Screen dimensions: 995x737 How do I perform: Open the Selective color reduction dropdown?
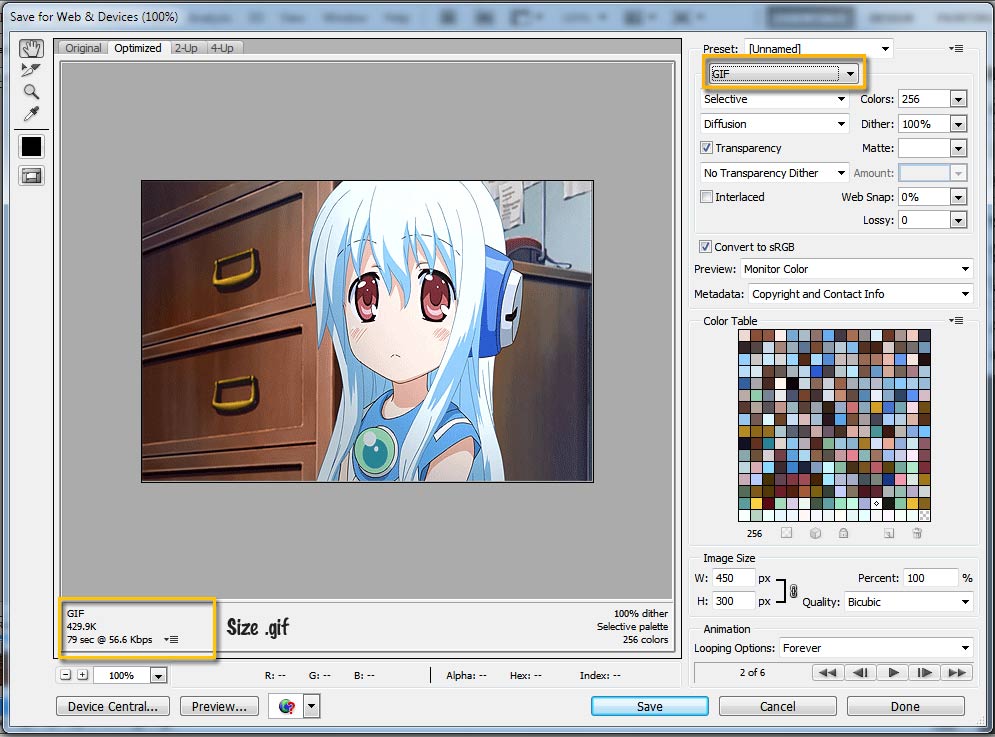tap(774, 99)
